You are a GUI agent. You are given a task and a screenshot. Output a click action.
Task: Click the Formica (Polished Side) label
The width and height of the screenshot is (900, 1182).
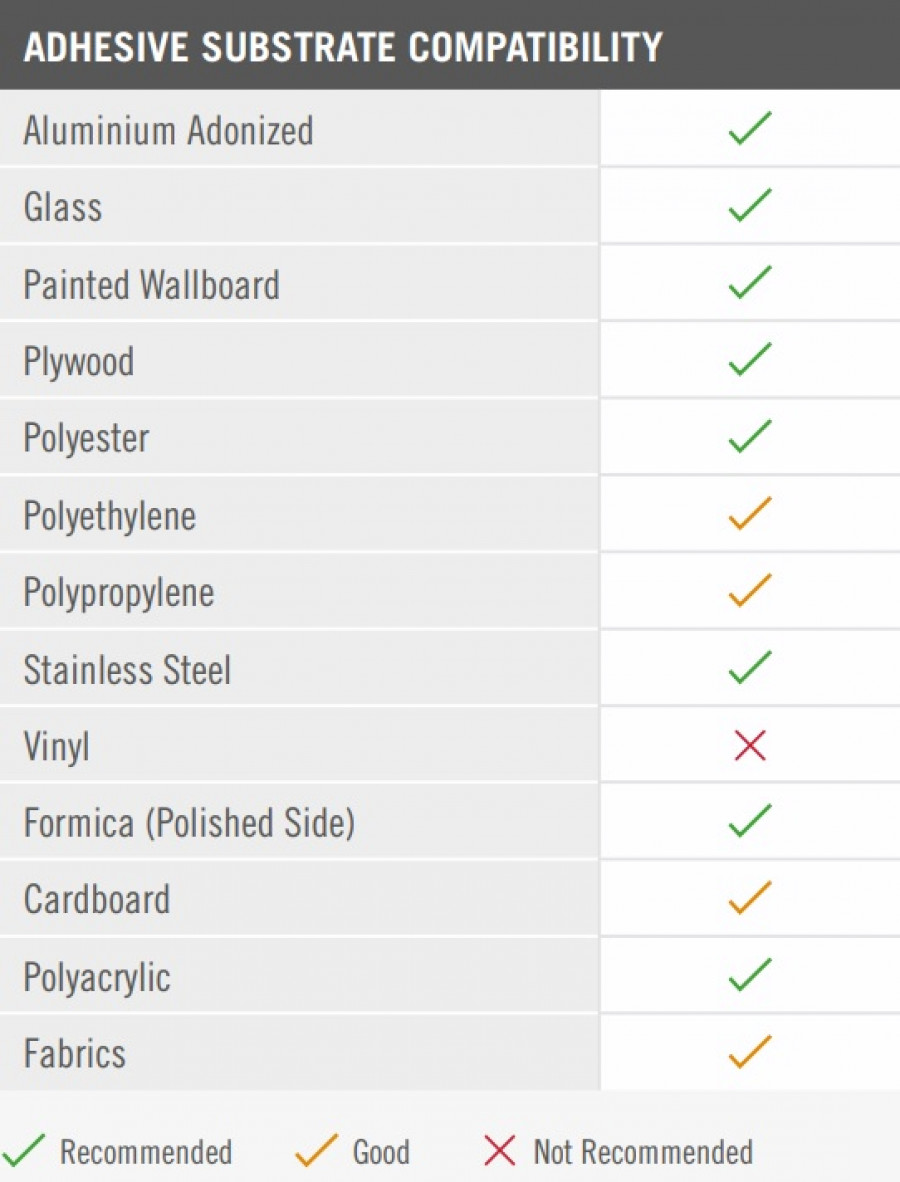[x=189, y=822]
